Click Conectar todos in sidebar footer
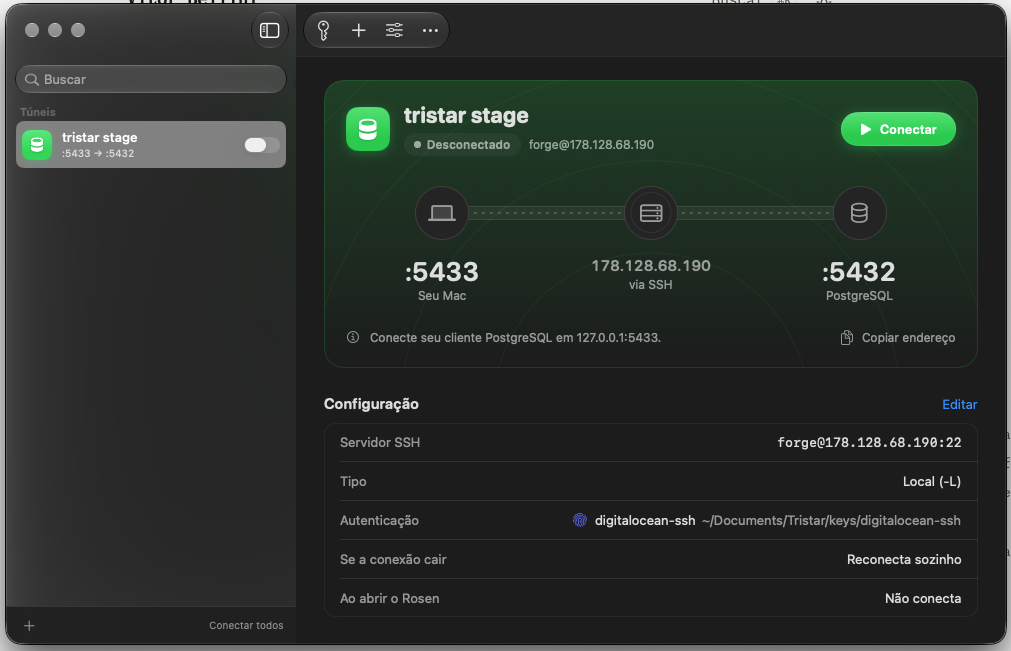1011x651 pixels. 246,625
